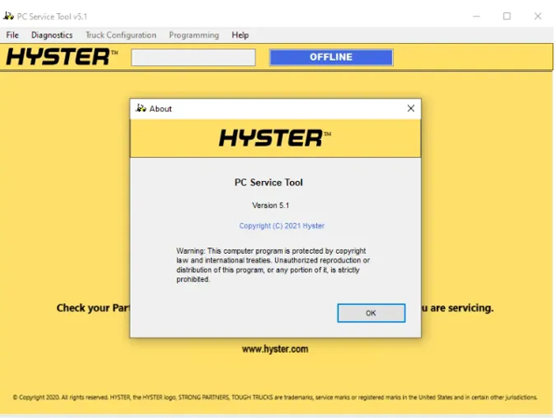Image resolution: width=556 pixels, height=418 pixels.
Task: Click the copyright warning paragraph
Action: click(273, 265)
